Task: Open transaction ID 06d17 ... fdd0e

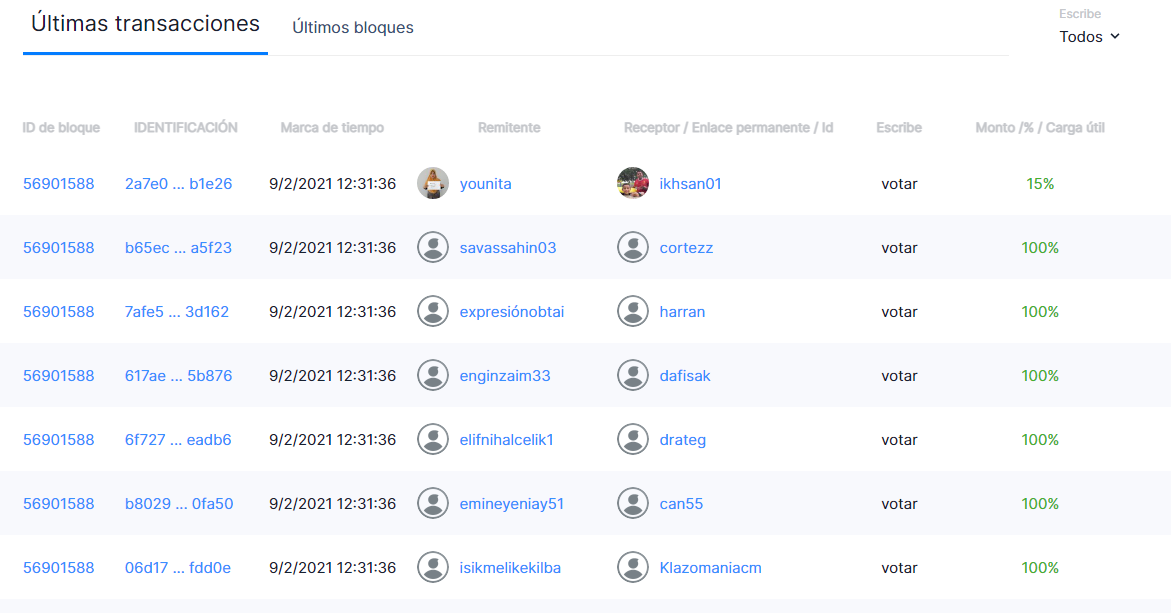Action: click(178, 568)
